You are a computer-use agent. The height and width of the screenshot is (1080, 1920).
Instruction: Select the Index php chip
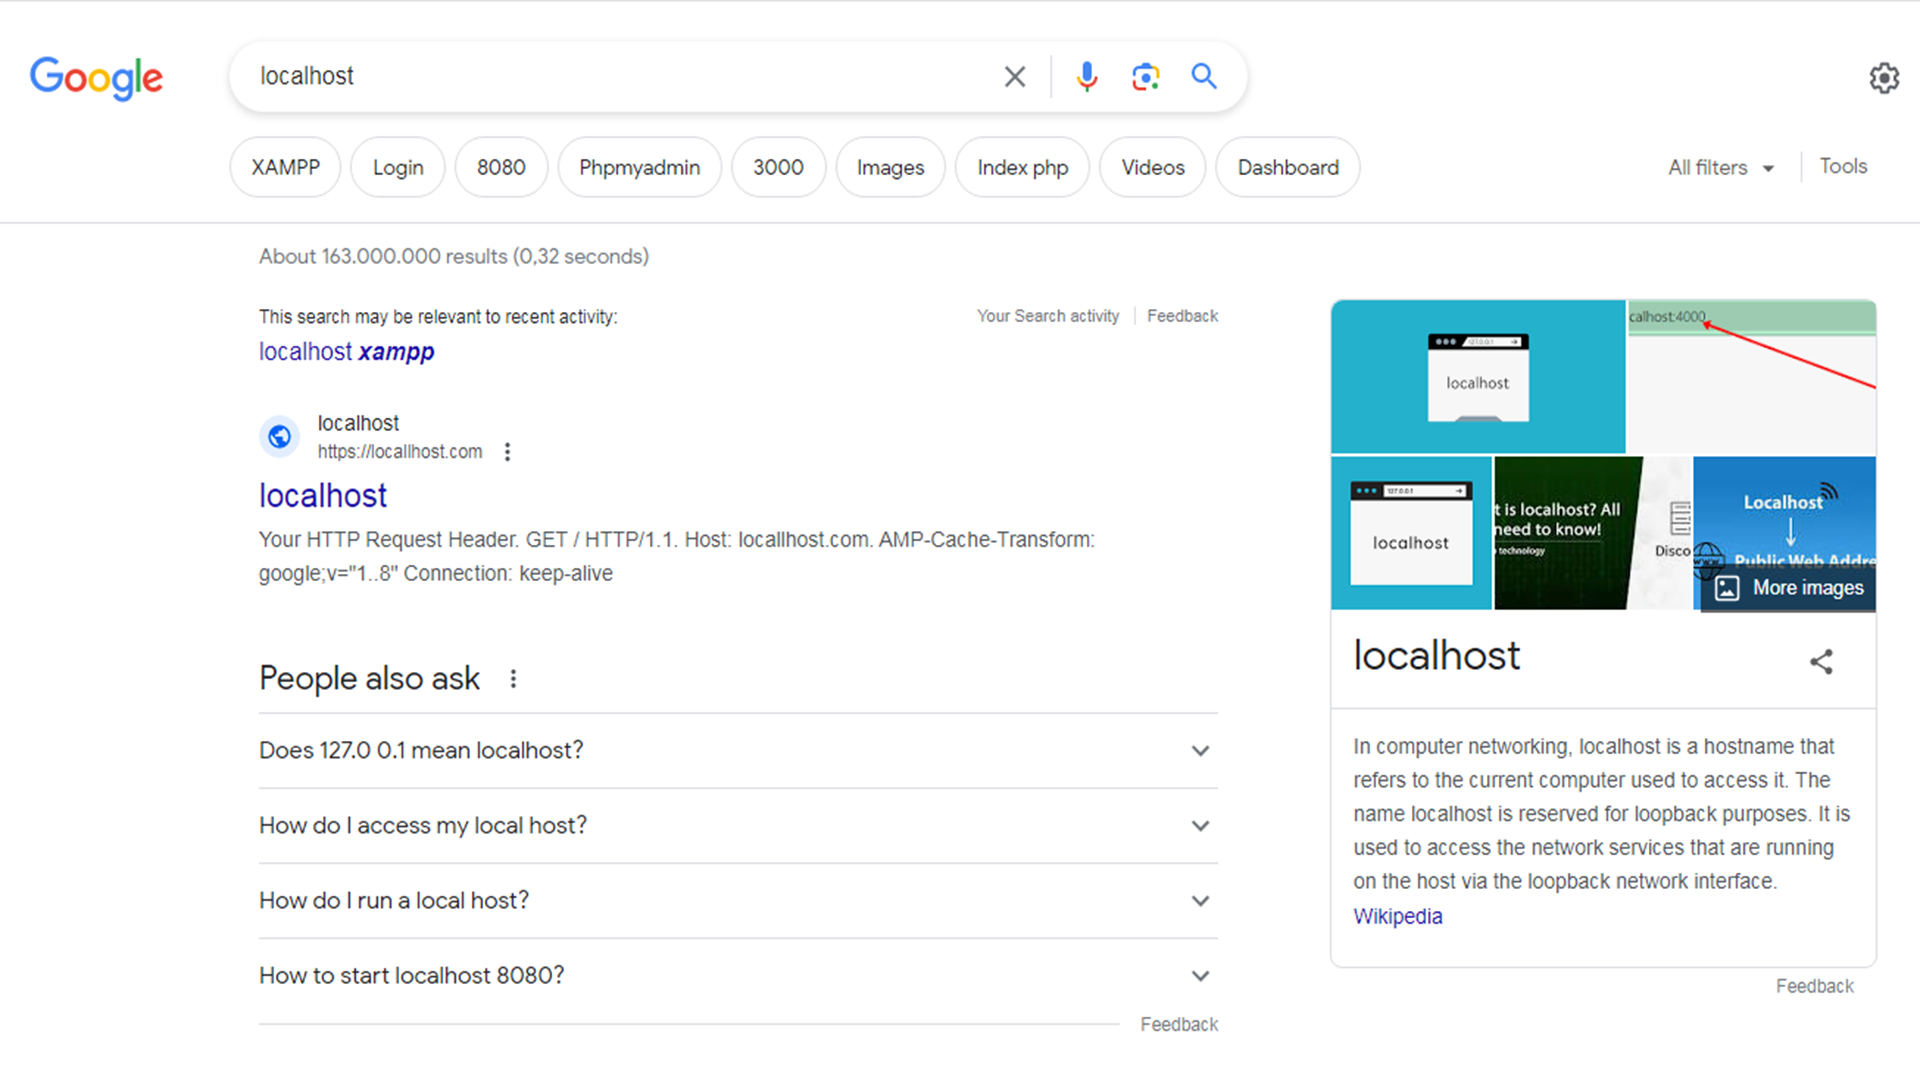pos(1022,167)
